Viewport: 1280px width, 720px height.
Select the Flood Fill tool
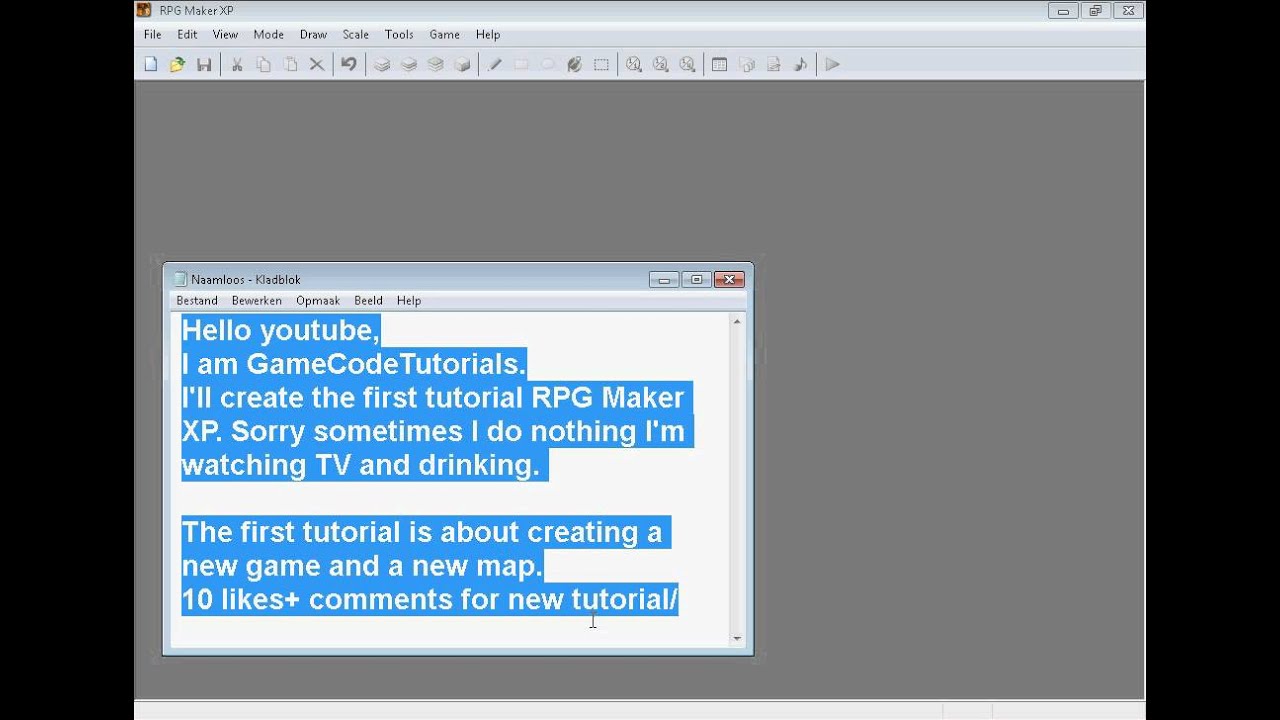(574, 64)
